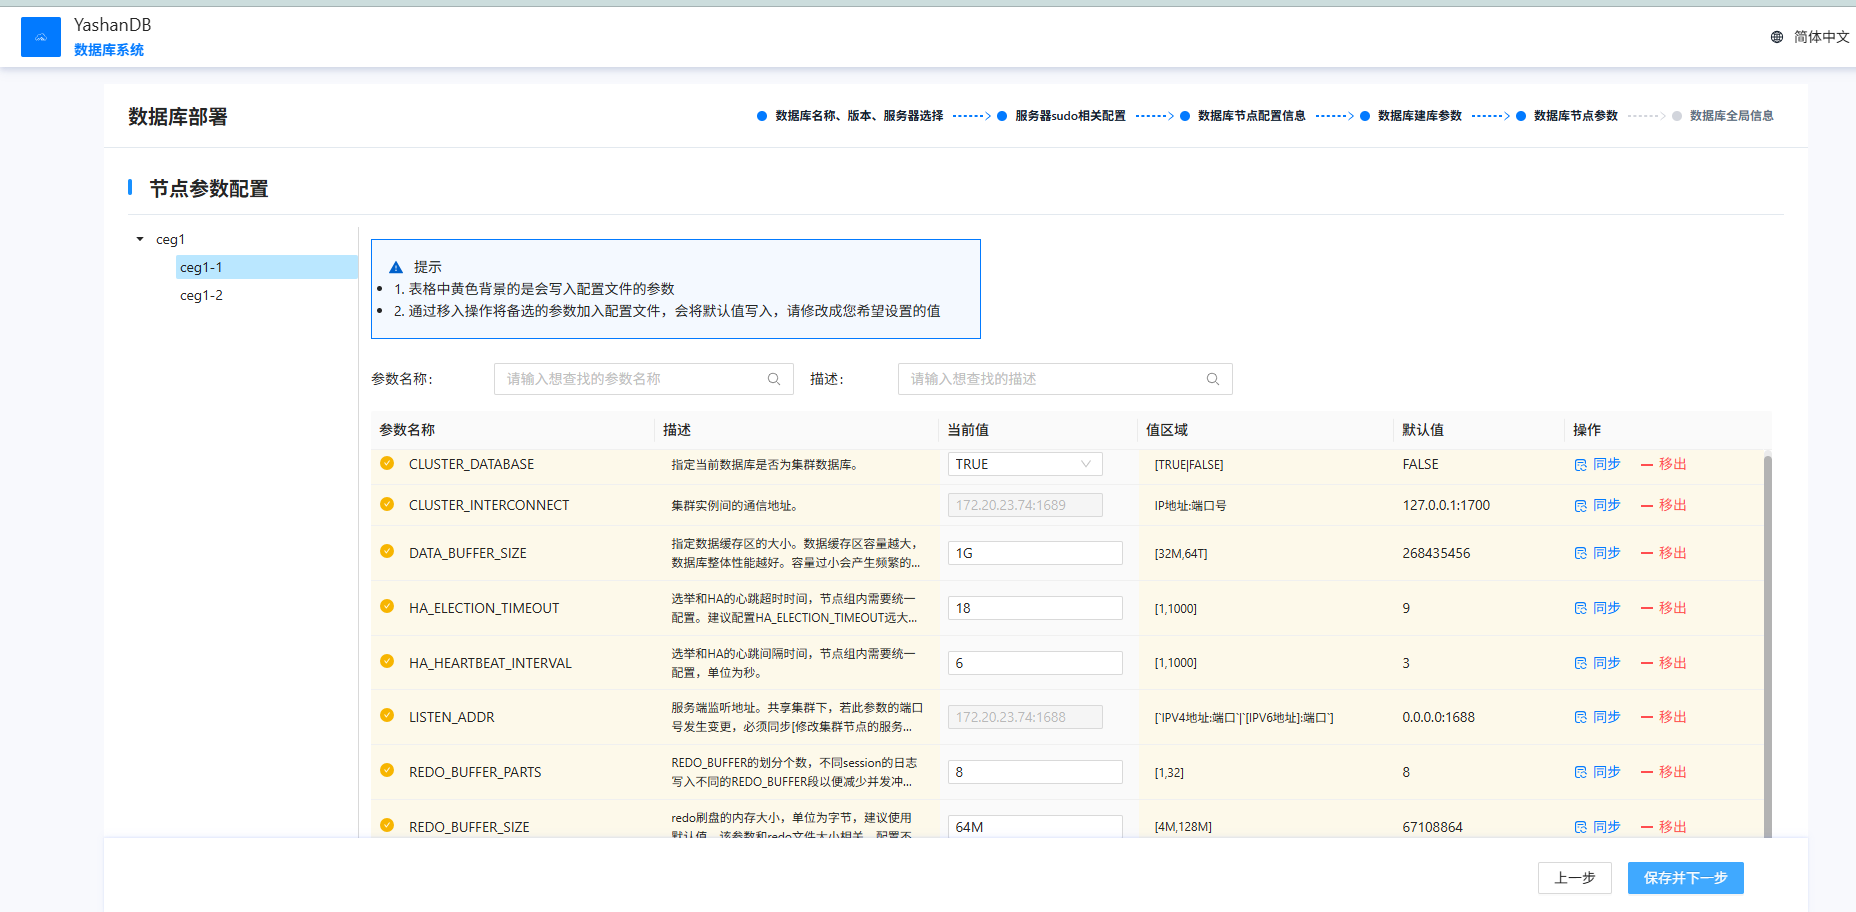
Task: Click the YashanDB logo icon
Action: (41, 37)
